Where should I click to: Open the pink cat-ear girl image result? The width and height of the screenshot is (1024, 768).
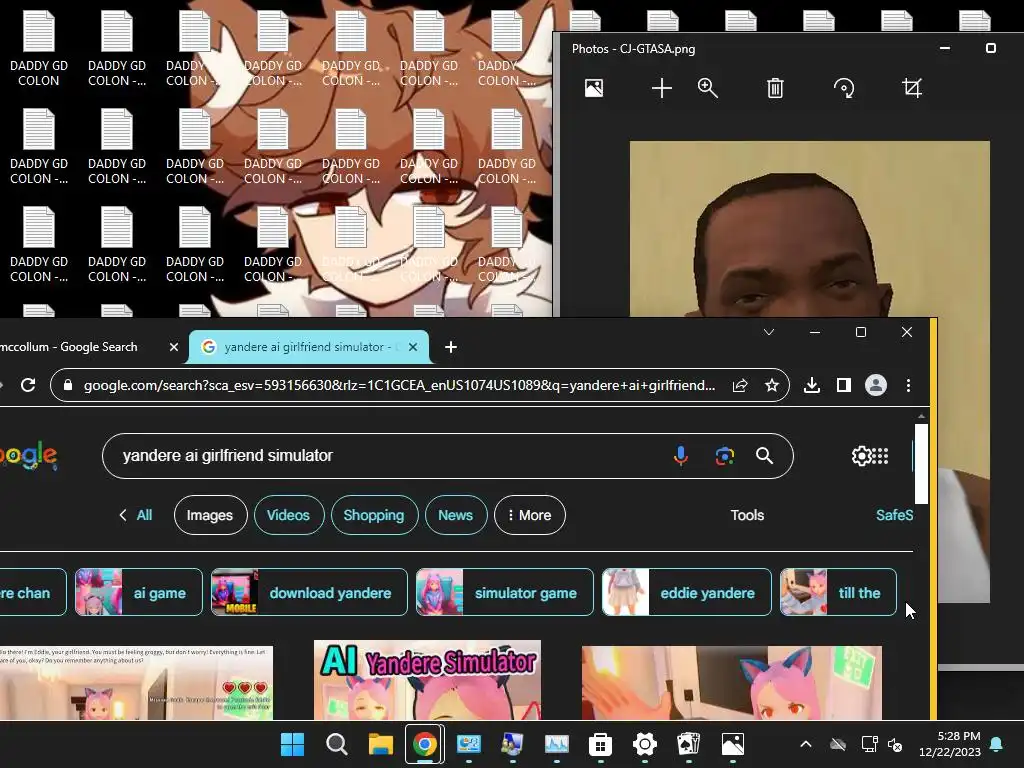[x=731, y=683]
